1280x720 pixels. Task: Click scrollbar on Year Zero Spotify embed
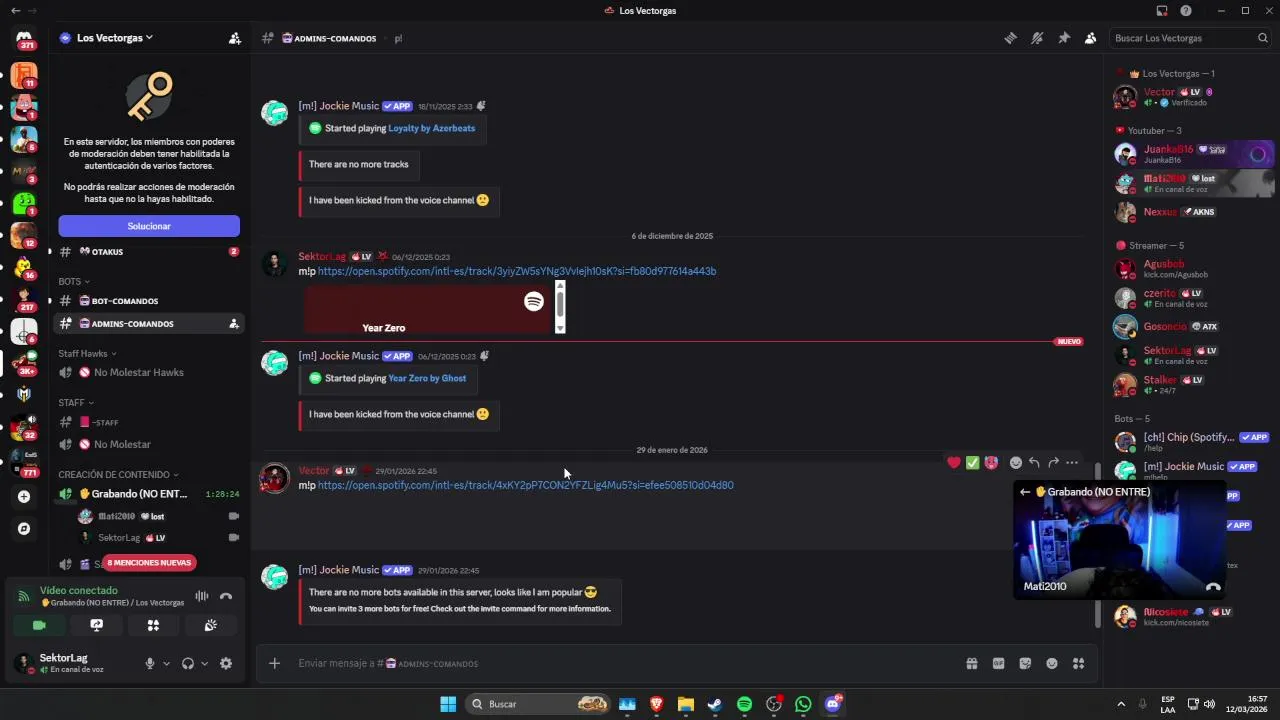pyautogui.click(x=560, y=306)
